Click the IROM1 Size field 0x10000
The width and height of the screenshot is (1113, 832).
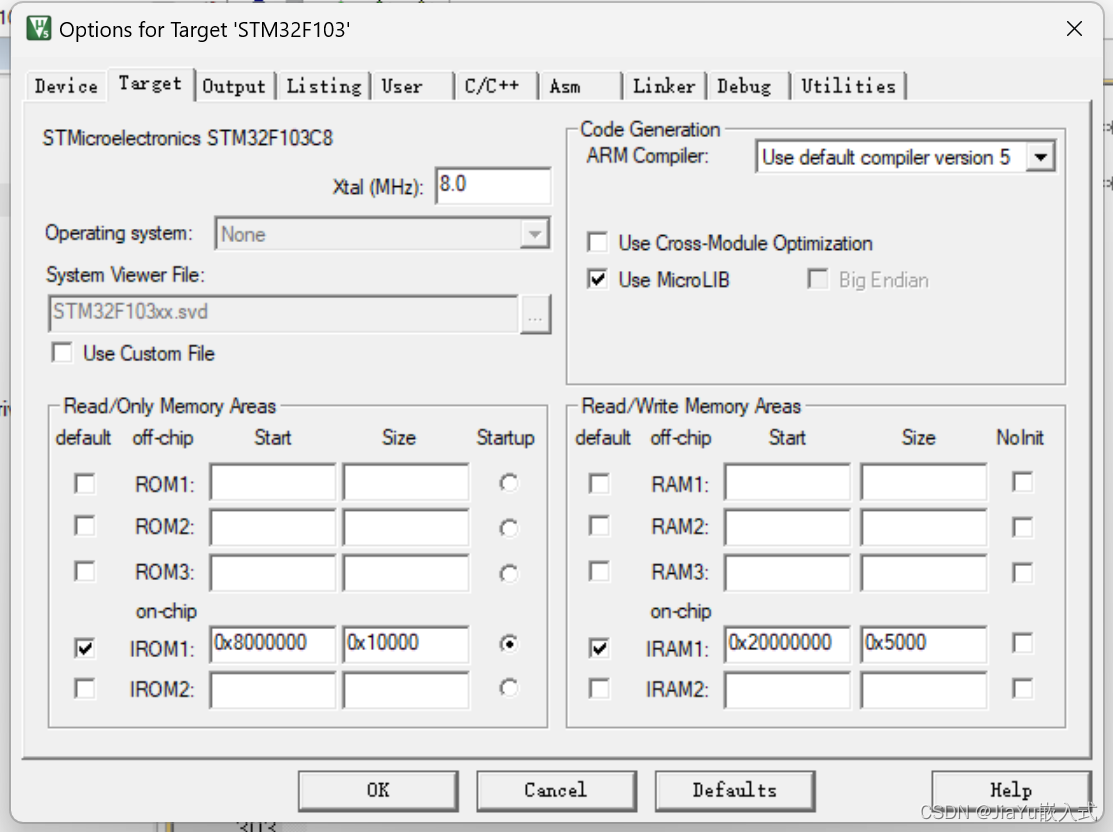(405, 644)
